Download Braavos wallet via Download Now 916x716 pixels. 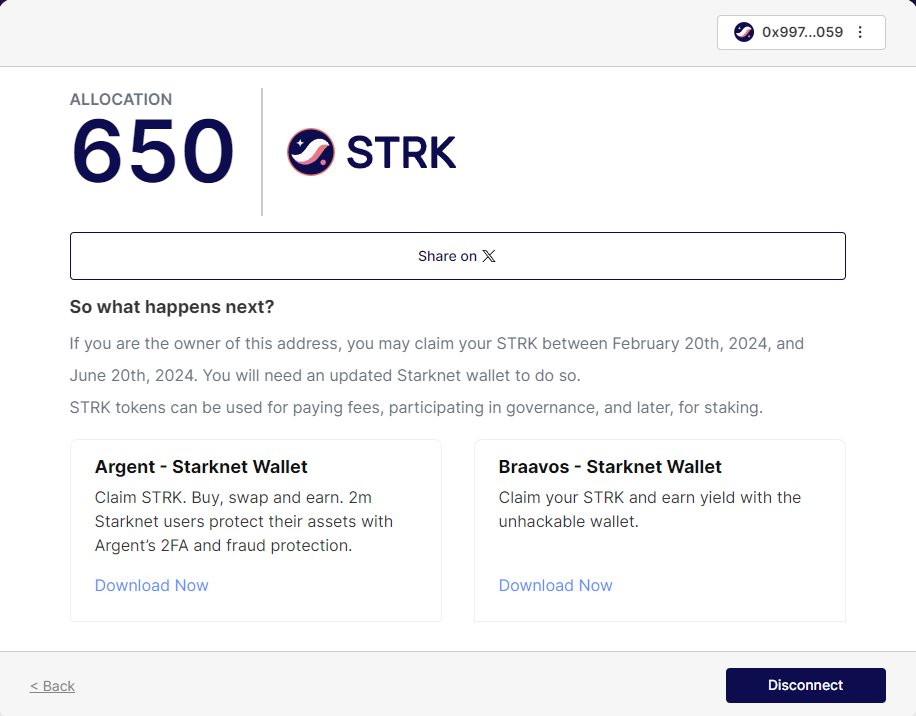(556, 585)
